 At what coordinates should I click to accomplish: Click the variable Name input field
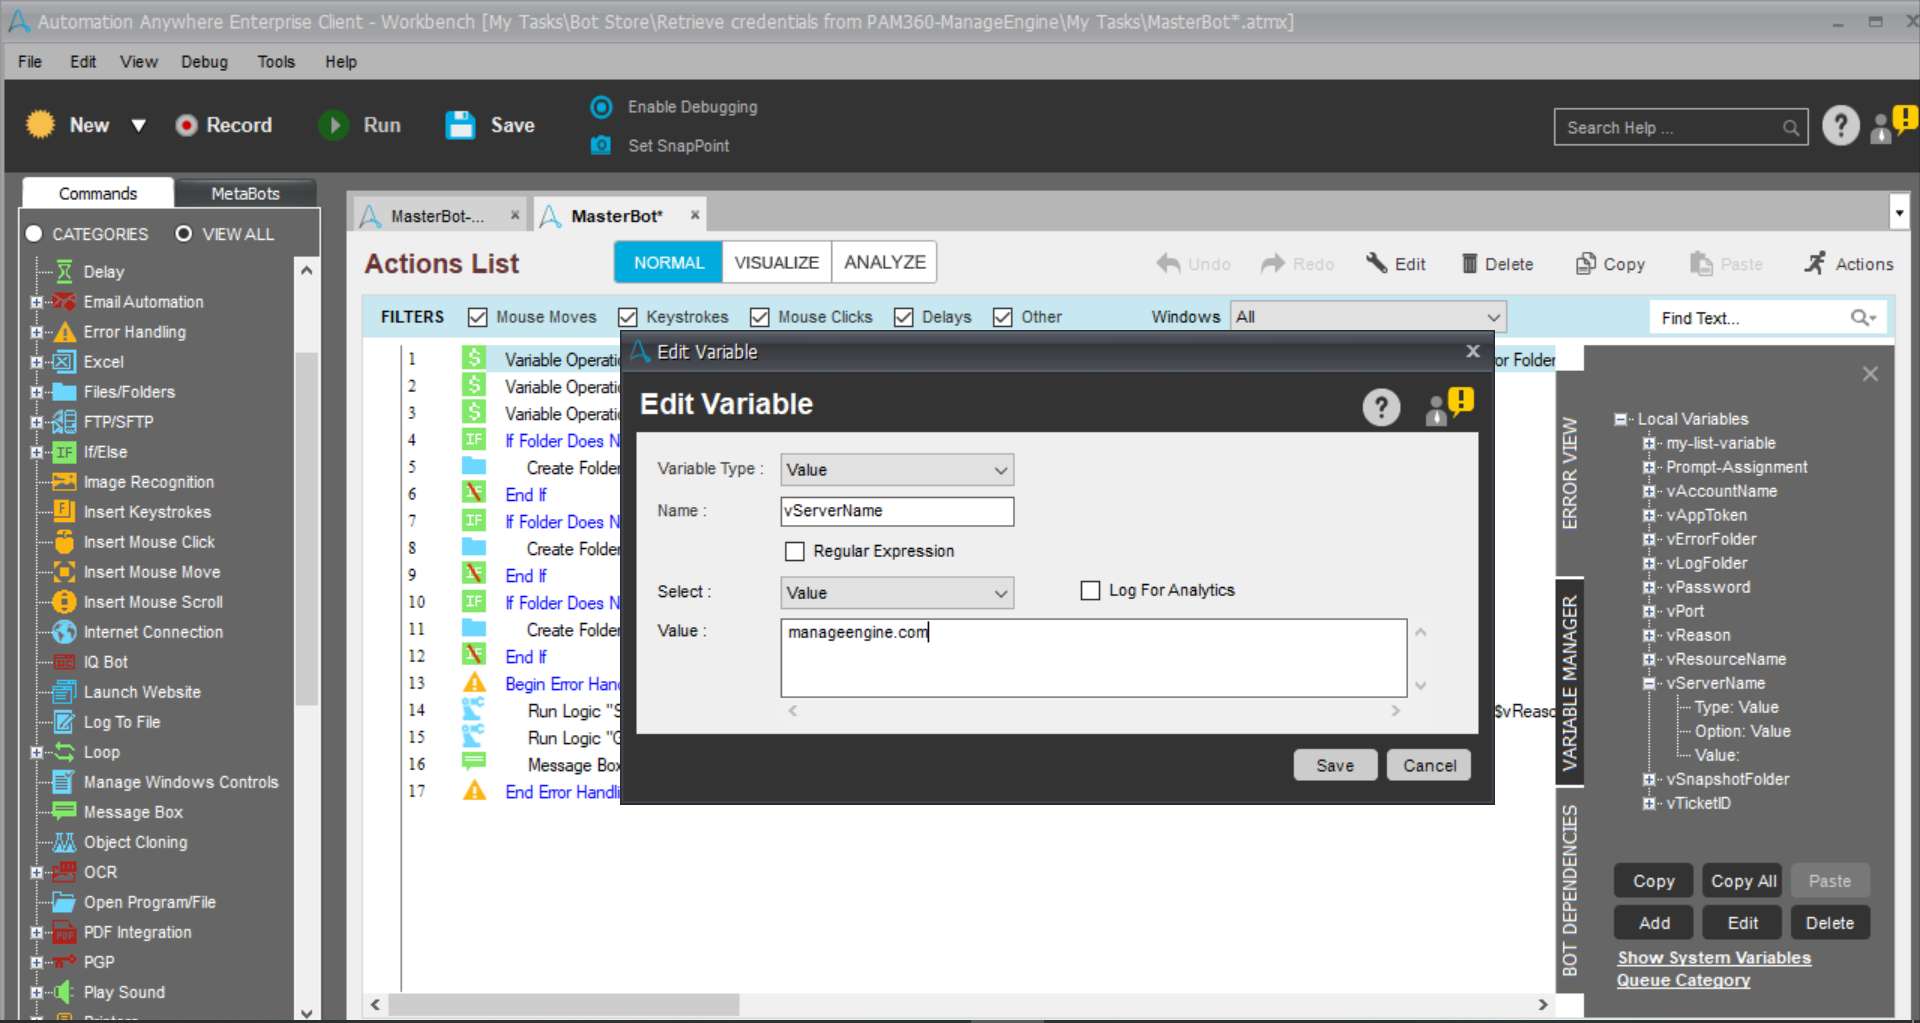click(x=897, y=511)
